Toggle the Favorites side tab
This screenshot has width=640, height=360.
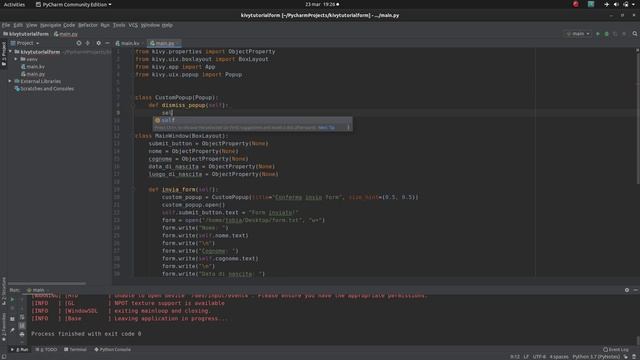click(4, 328)
